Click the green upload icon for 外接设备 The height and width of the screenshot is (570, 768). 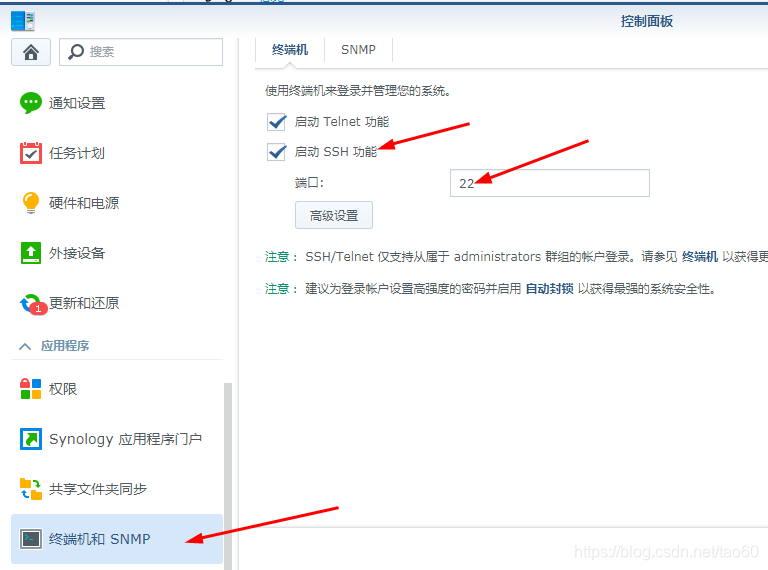pos(31,253)
